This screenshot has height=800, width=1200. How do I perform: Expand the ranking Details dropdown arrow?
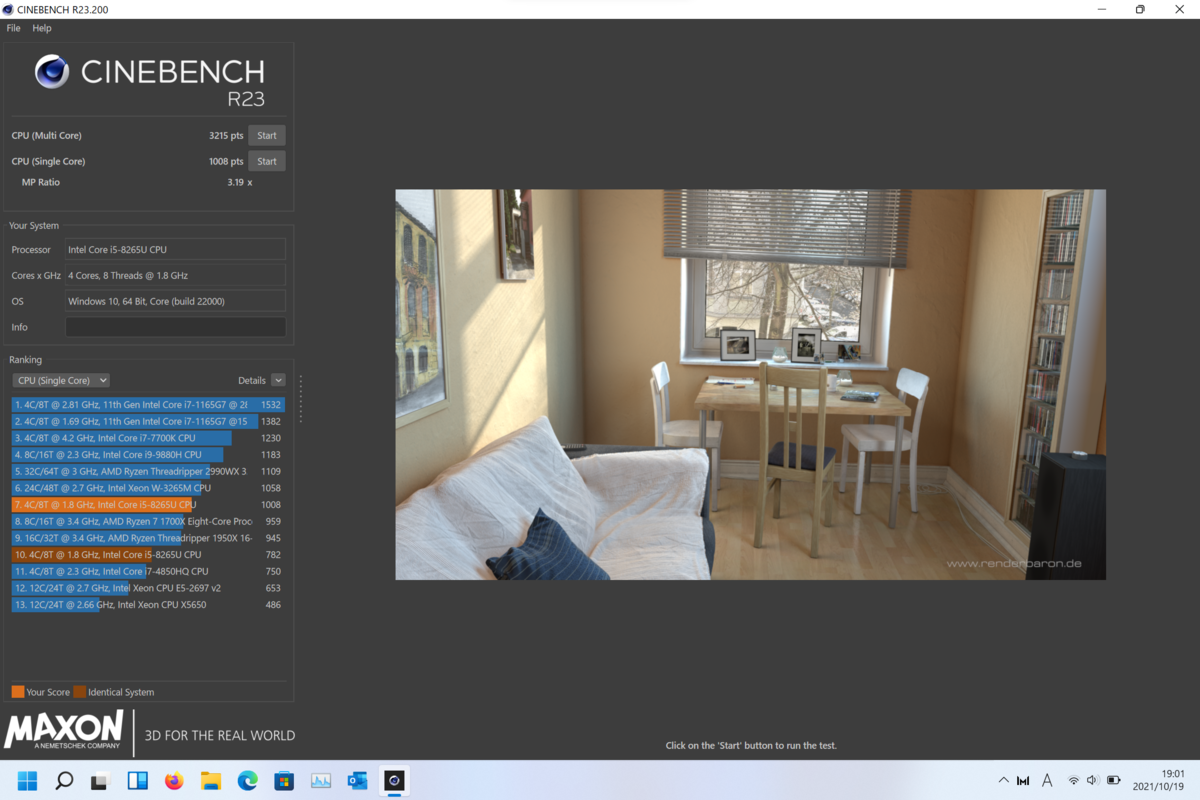tap(278, 380)
